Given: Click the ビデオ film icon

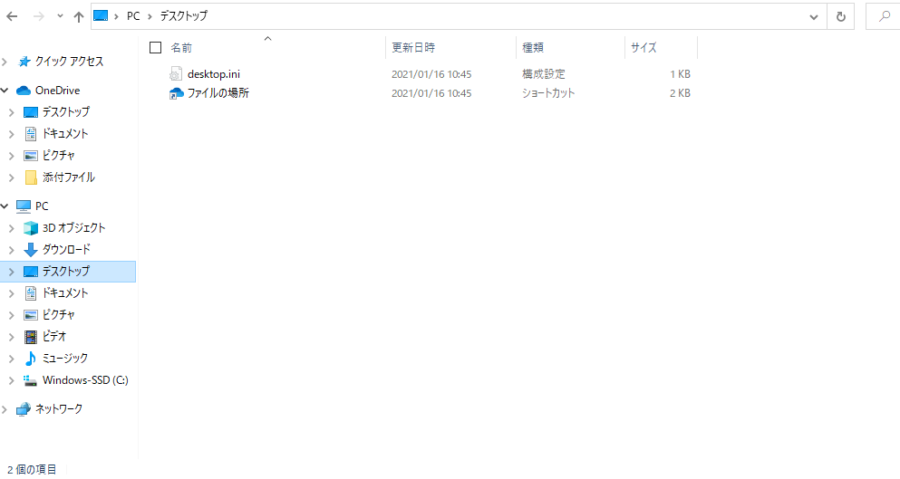Looking at the screenshot, I should [30, 337].
